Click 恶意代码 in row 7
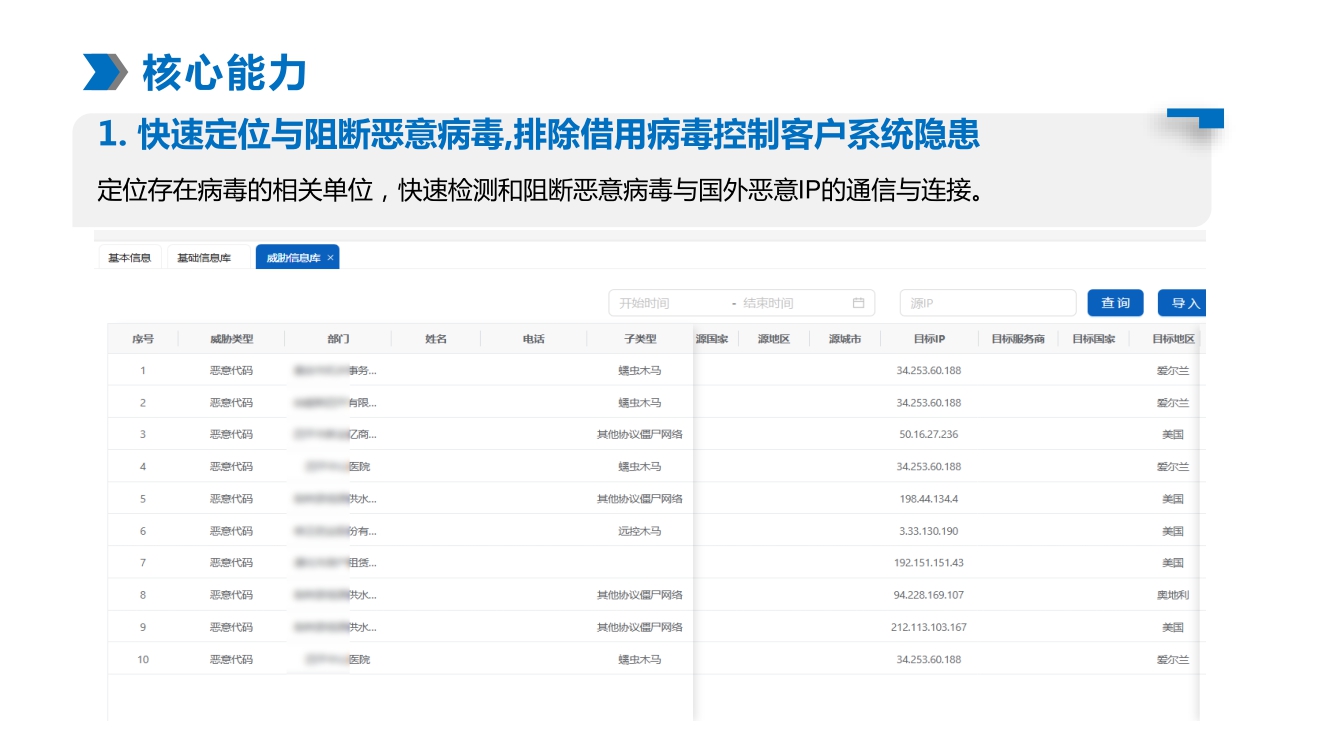Screen dimensions: 1334x750 [x=232, y=563]
